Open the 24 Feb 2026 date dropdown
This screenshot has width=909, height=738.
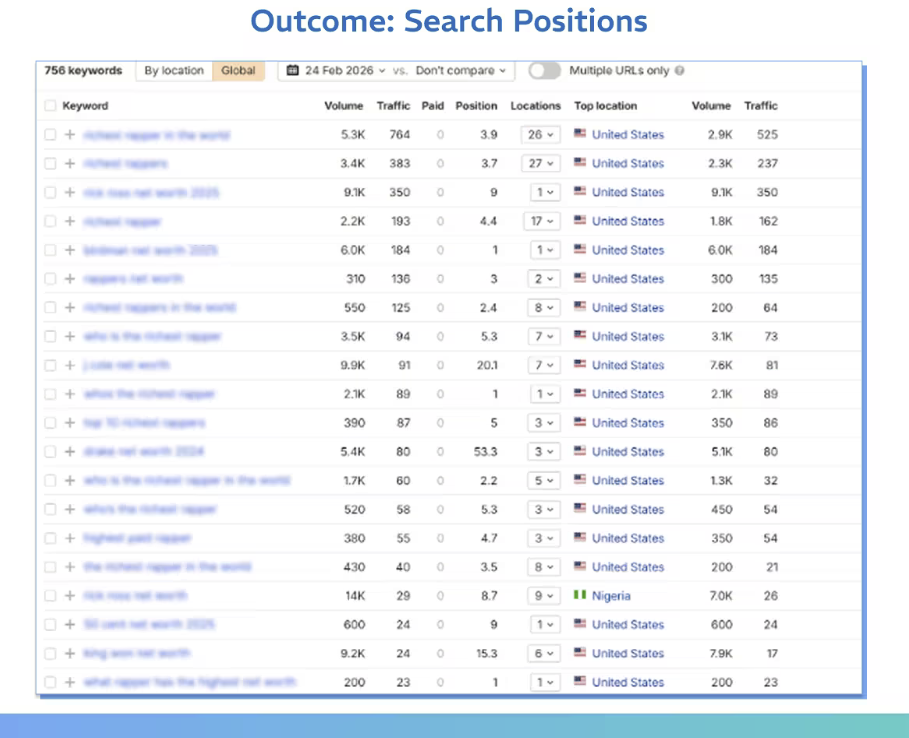[x=336, y=71]
